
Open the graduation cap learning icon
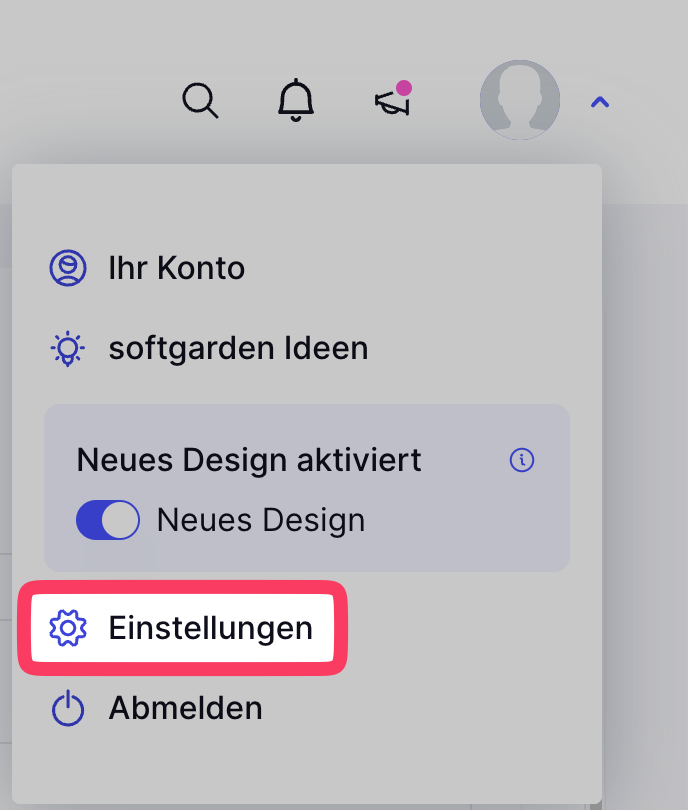click(x=391, y=102)
